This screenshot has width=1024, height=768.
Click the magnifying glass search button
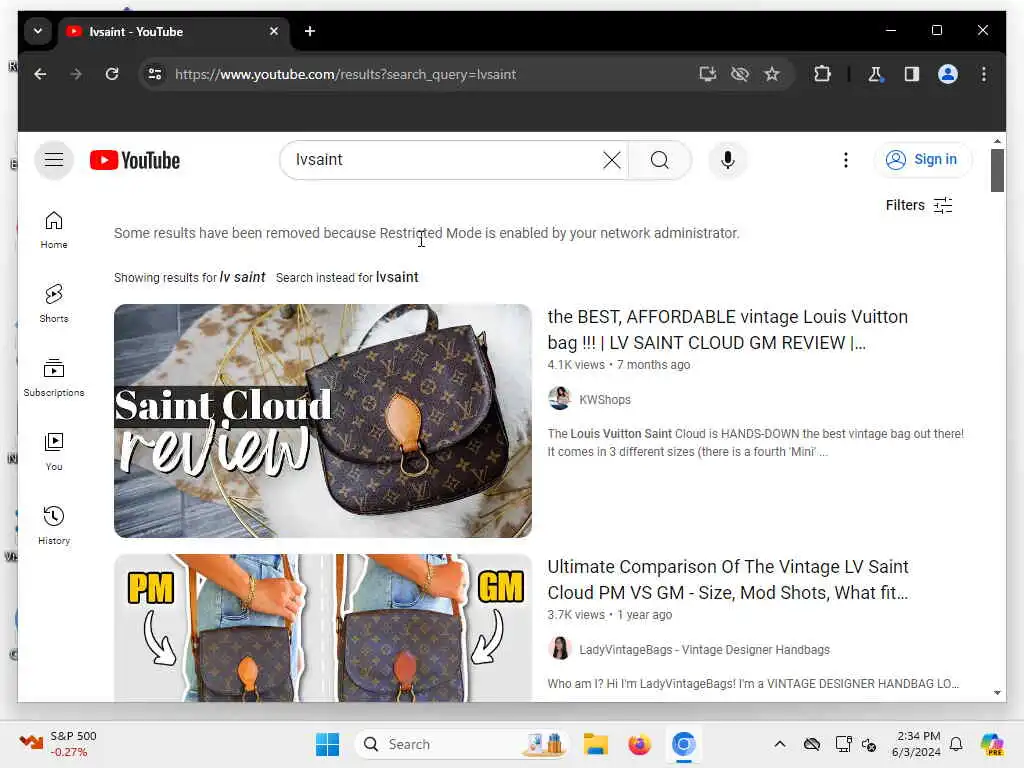[660, 160]
